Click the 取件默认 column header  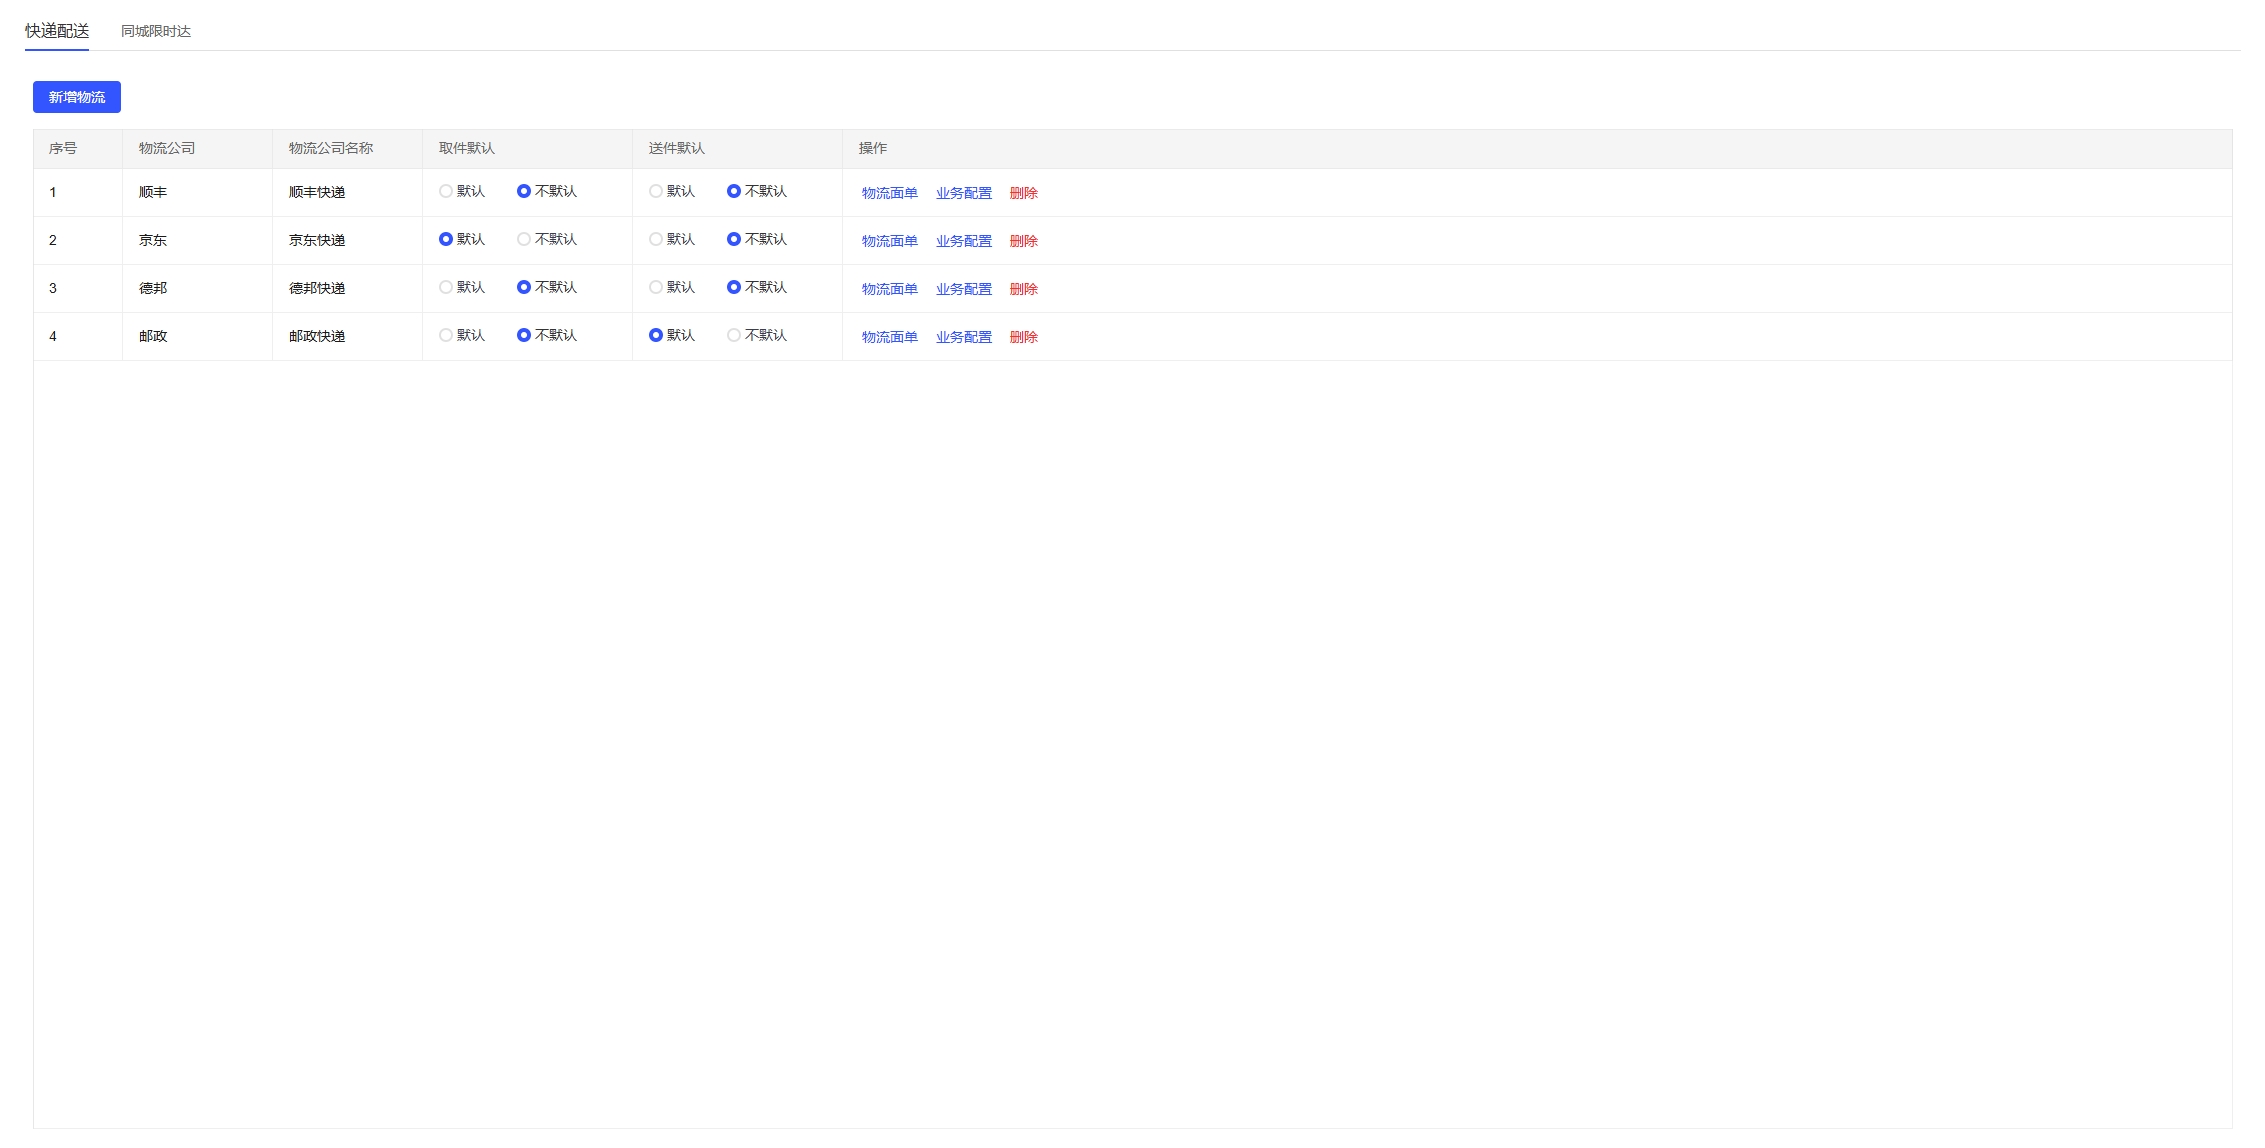tap(467, 148)
